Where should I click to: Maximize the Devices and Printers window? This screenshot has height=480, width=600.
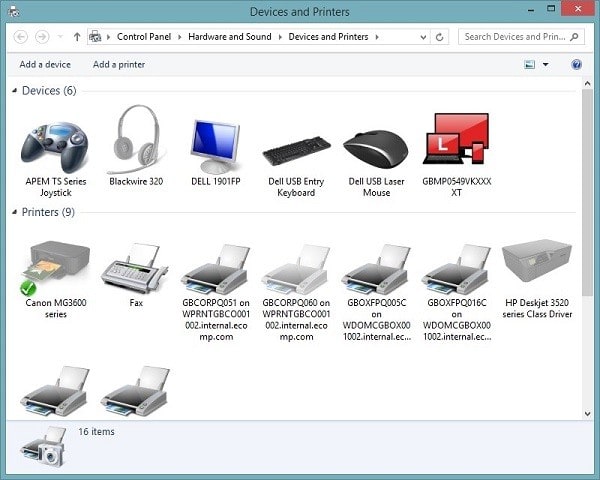tap(551, 8)
